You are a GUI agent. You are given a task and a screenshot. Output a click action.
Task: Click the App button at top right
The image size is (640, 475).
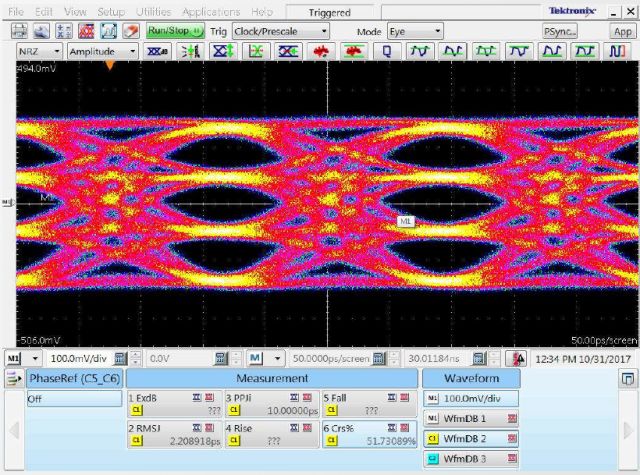pos(622,31)
